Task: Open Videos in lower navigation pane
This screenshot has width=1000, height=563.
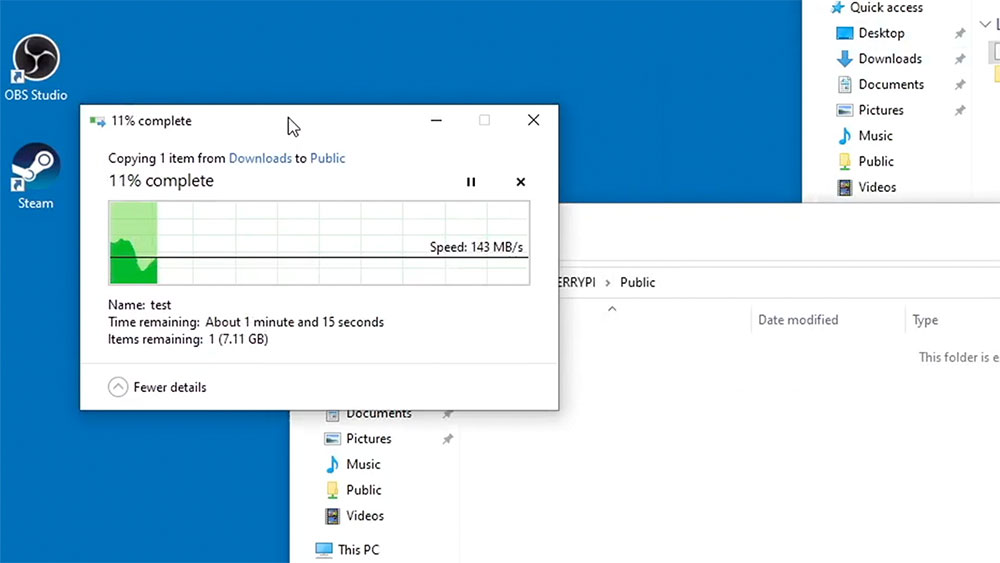Action: click(364, 516)
